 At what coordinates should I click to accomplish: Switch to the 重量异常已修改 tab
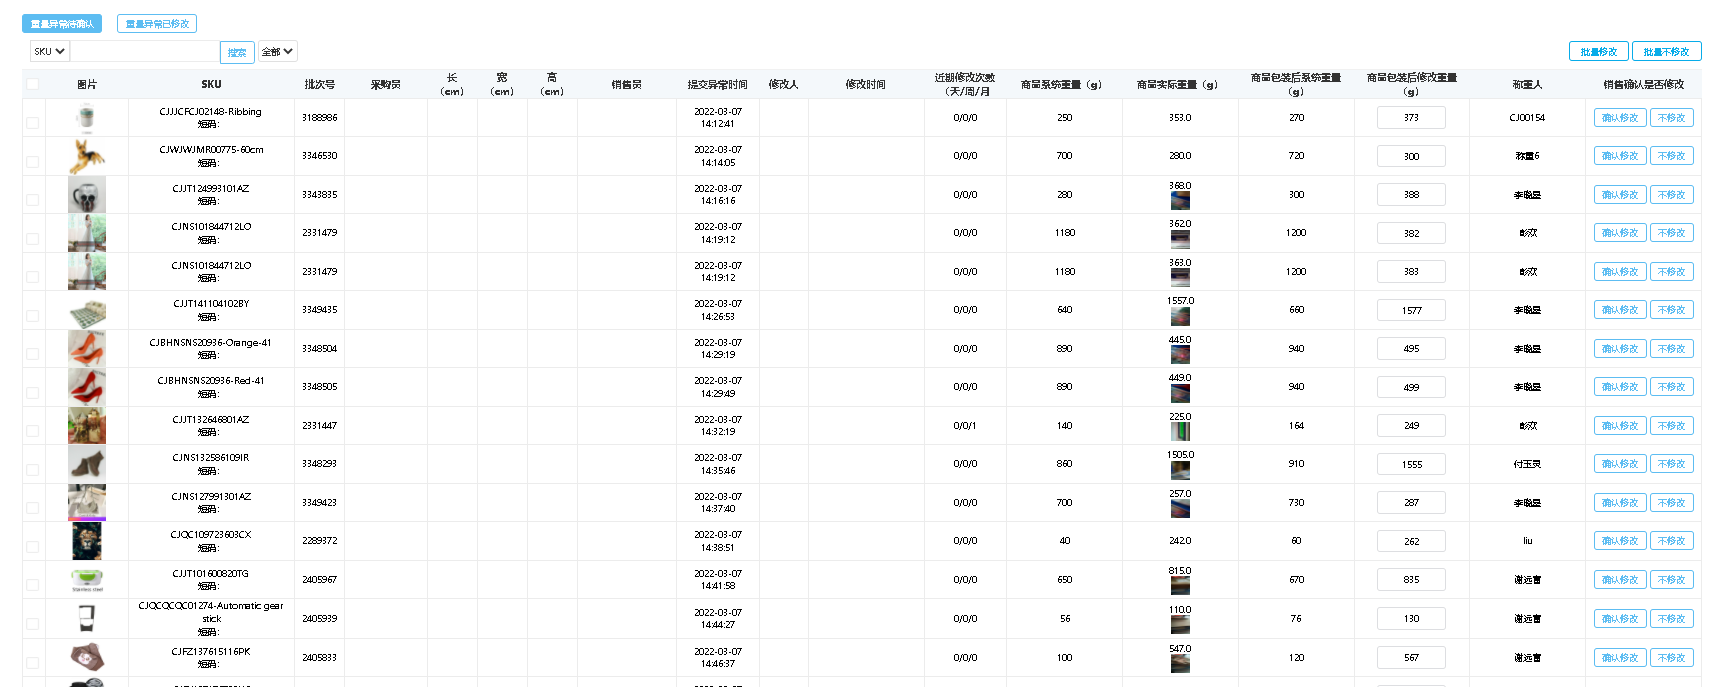pyautogui.click(x=157, y=23)
